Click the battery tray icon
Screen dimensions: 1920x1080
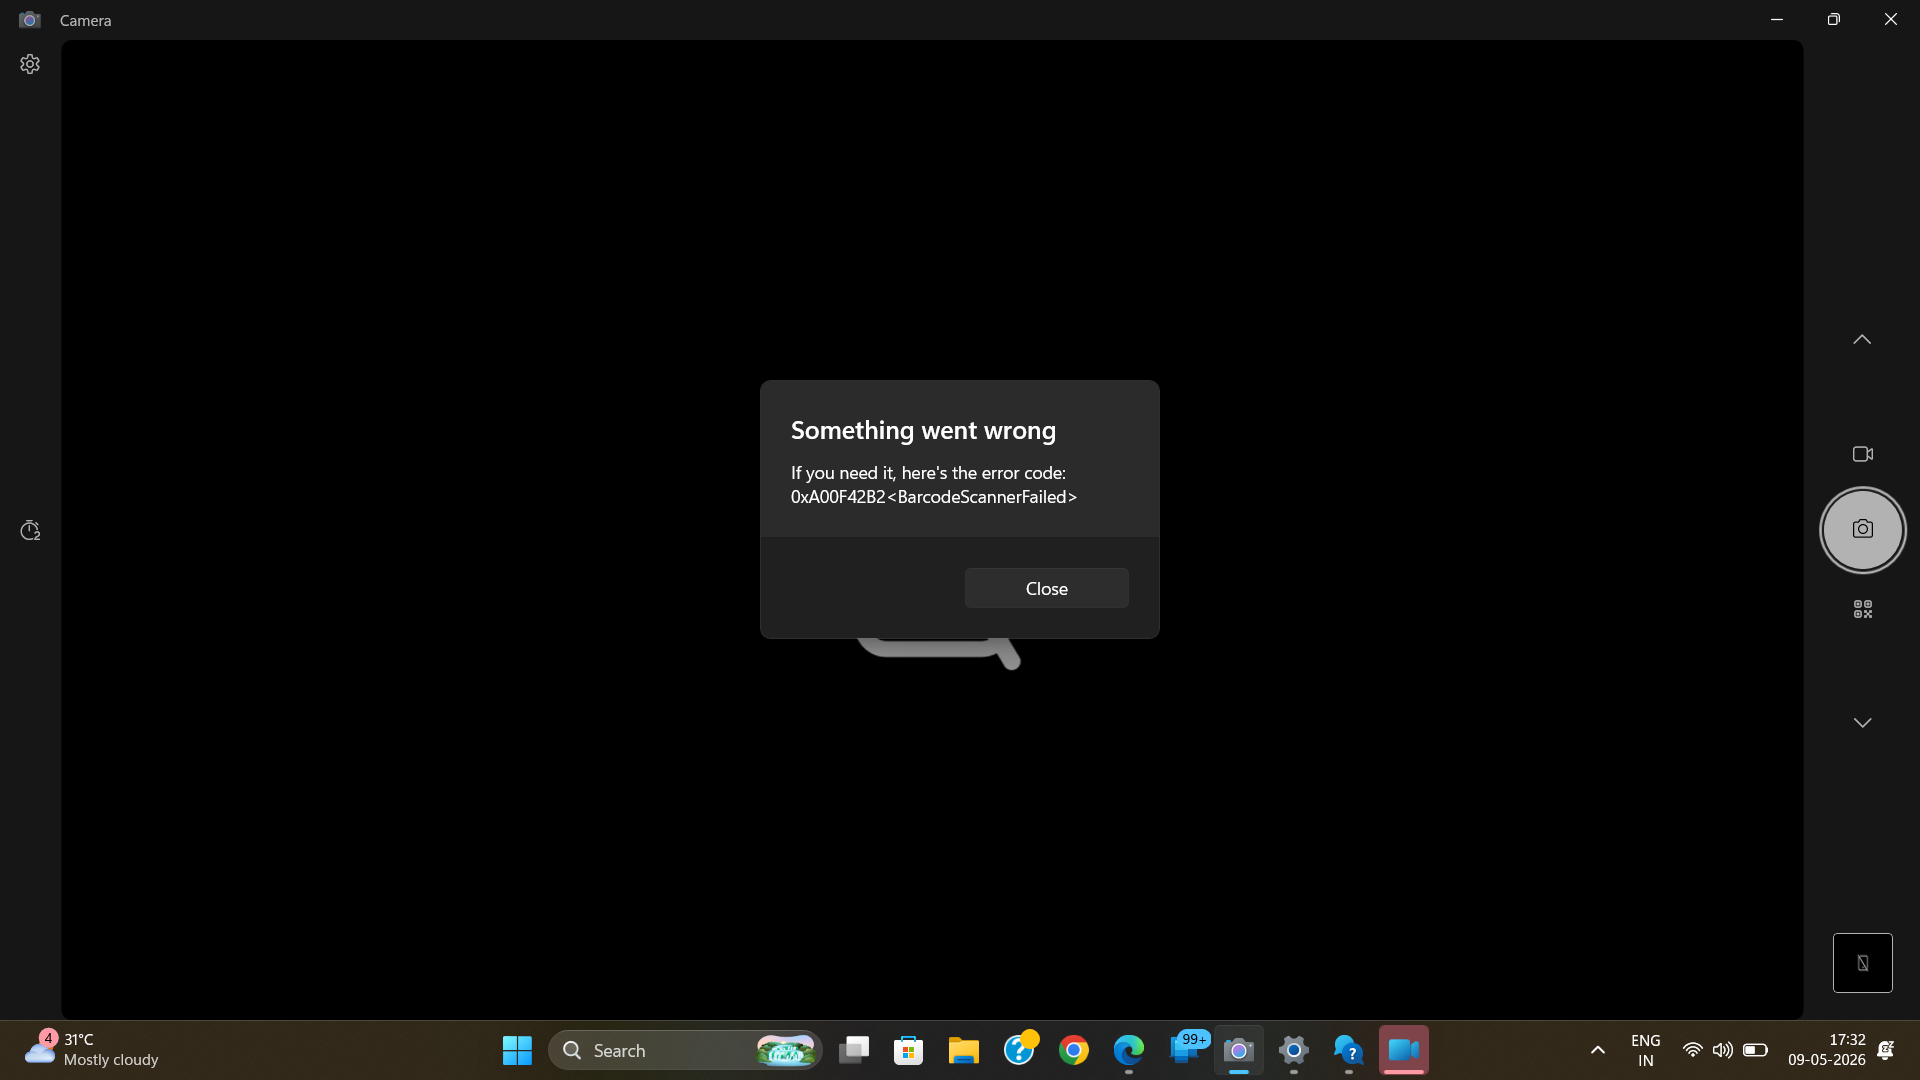(1755, 1050)
